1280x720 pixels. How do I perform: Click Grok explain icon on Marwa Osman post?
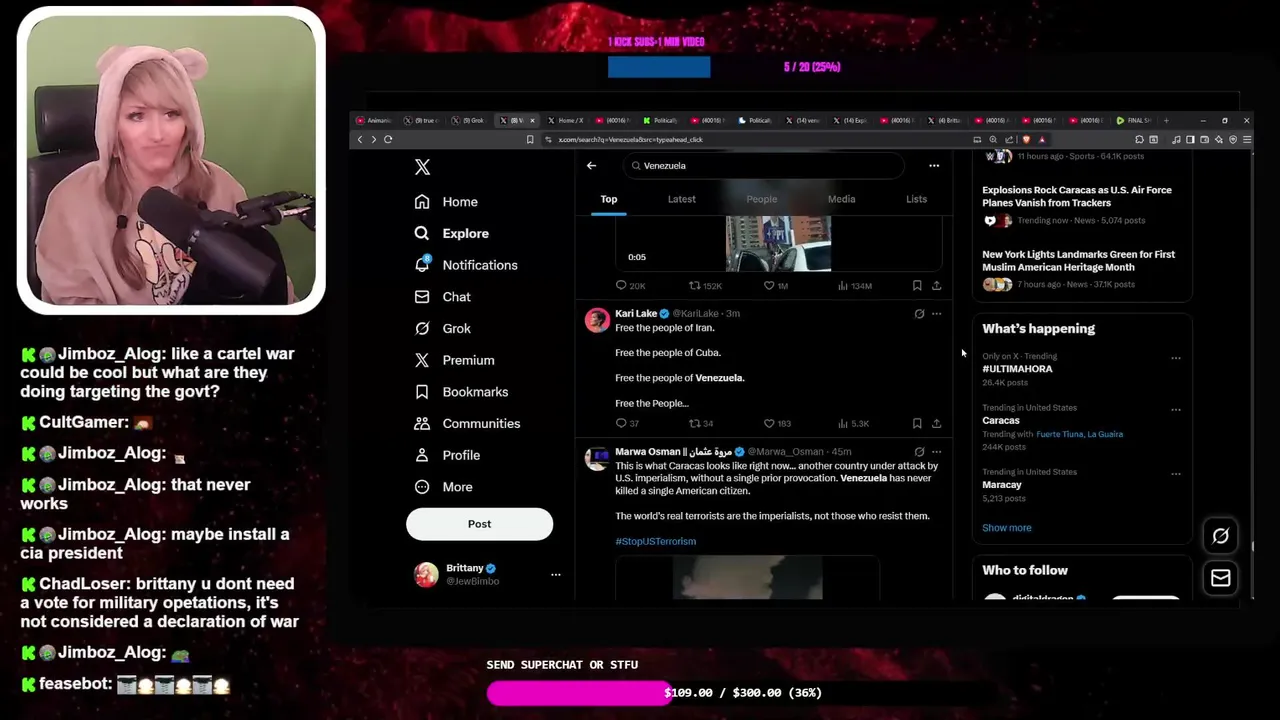click(x=919, y=452)
